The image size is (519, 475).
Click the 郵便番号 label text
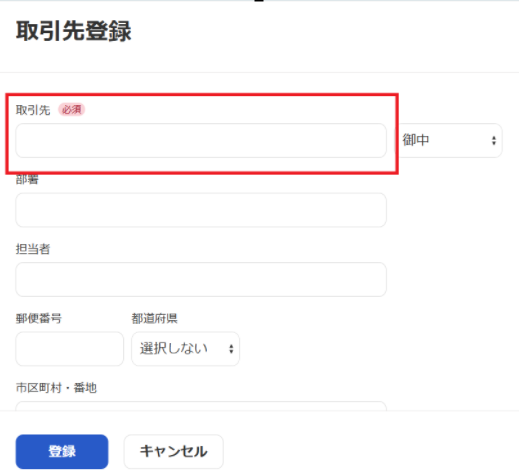click(39, 318)
